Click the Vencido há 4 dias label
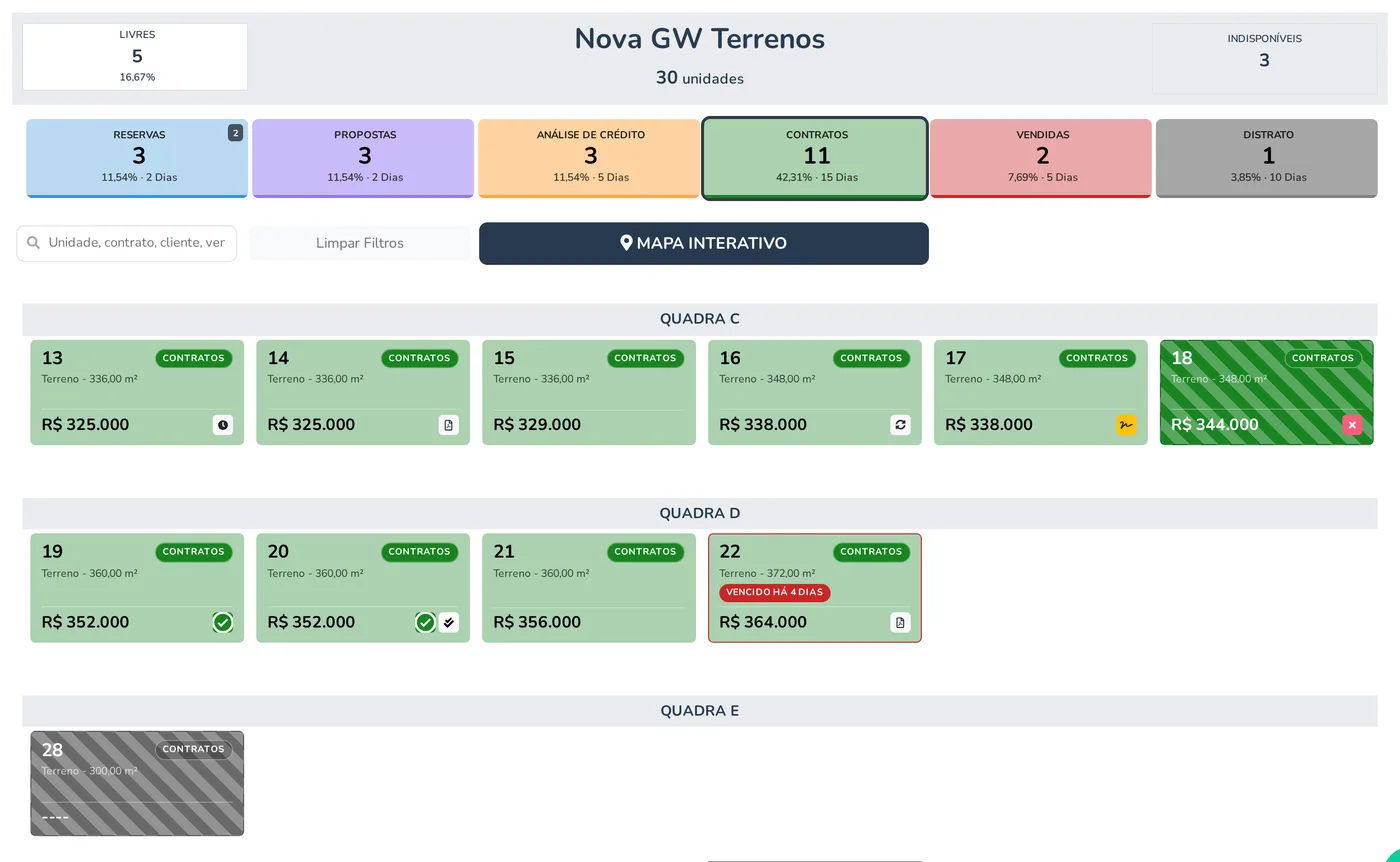 [775, 593]
